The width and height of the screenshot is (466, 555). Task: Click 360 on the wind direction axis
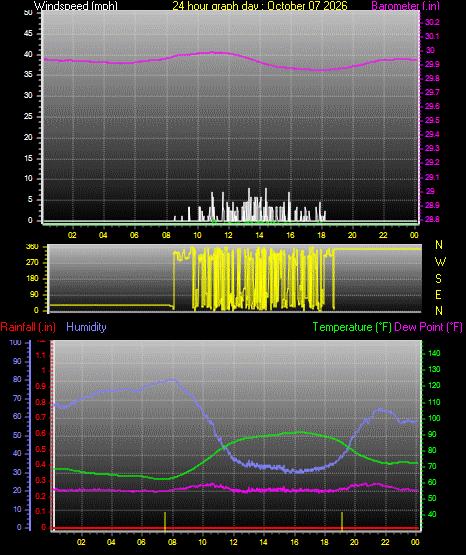[32, 247]
